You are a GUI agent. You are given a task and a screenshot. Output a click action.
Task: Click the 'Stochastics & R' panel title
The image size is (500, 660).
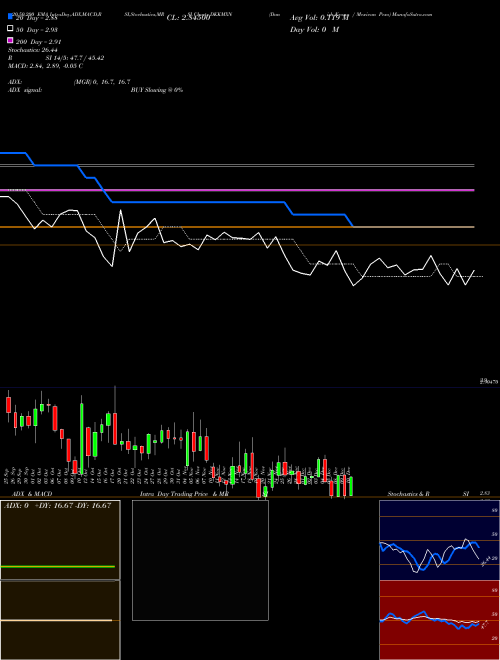pos(409,494)
